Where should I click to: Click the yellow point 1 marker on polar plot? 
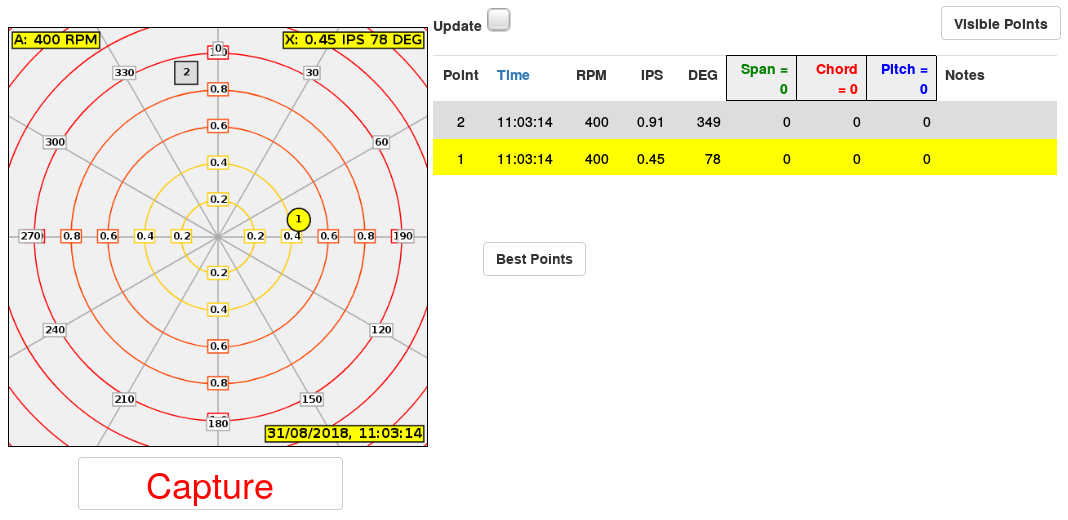pyautogui.click(x=297, y=219)
